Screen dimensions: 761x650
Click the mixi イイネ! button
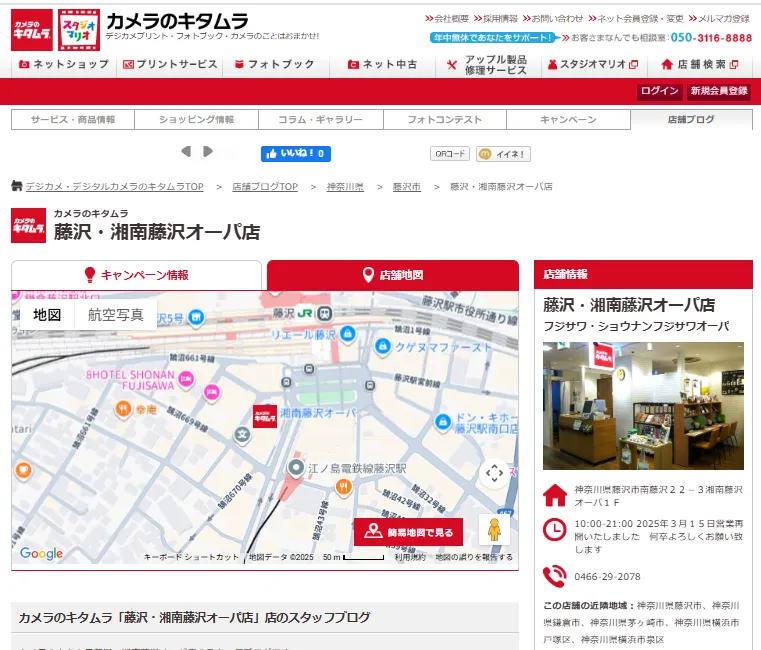pos(503,154)
